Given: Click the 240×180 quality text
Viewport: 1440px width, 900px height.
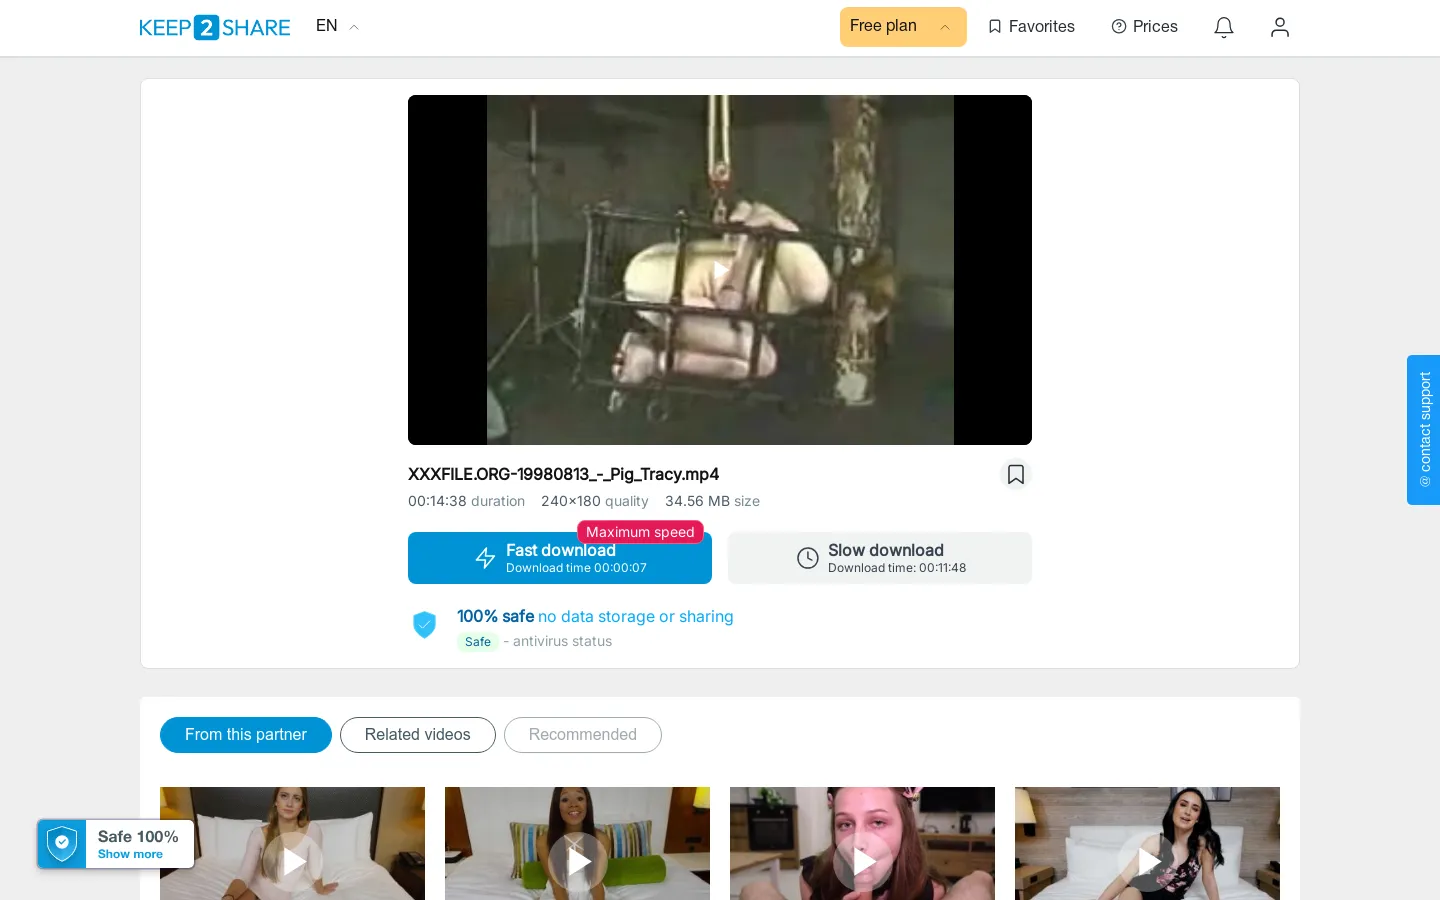Looking at the screenshot, I should click(x=594, y=501).
